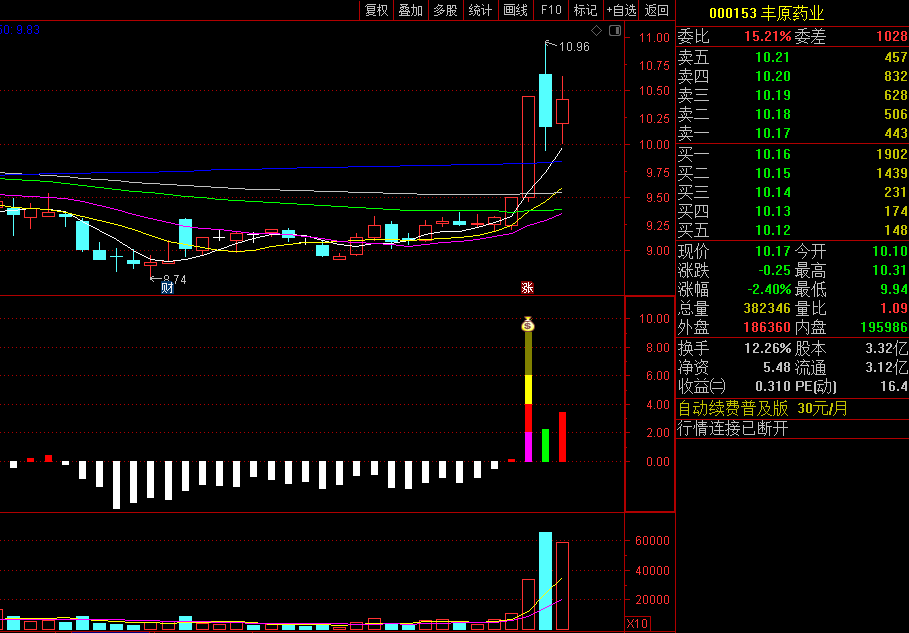The image size is (909, 633).
Task: Select the 卖四 ask price 10.20
Action: 772,77
